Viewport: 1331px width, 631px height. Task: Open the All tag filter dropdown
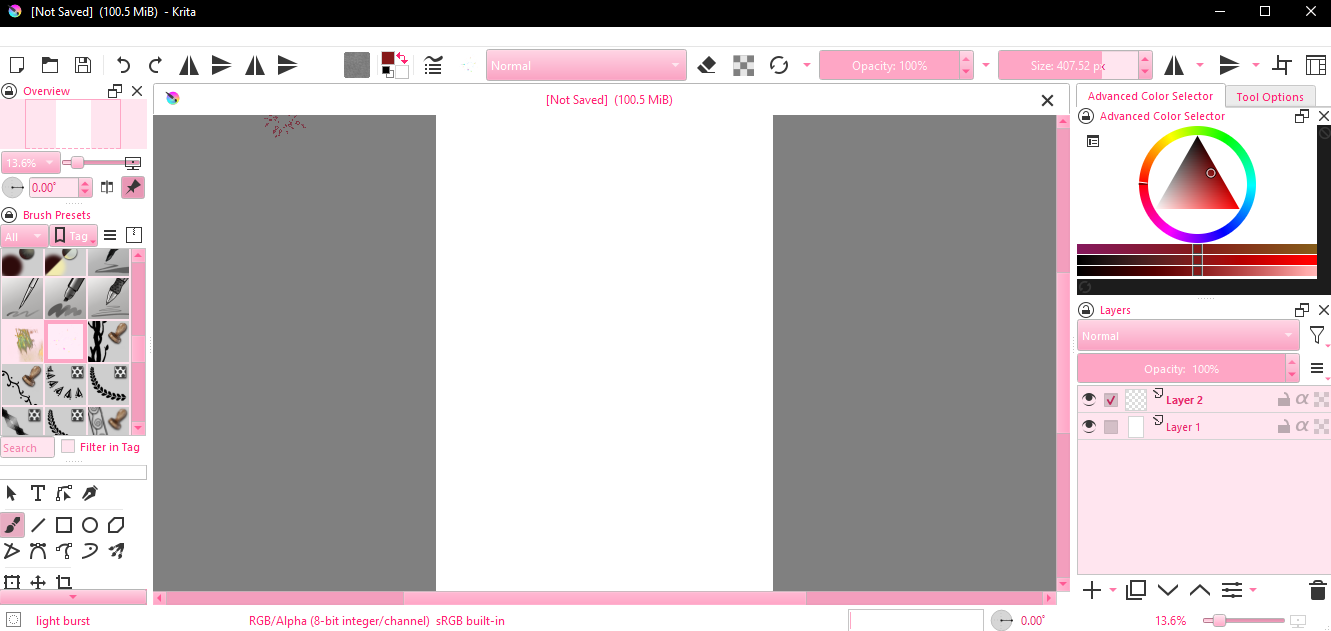point(24,237)
